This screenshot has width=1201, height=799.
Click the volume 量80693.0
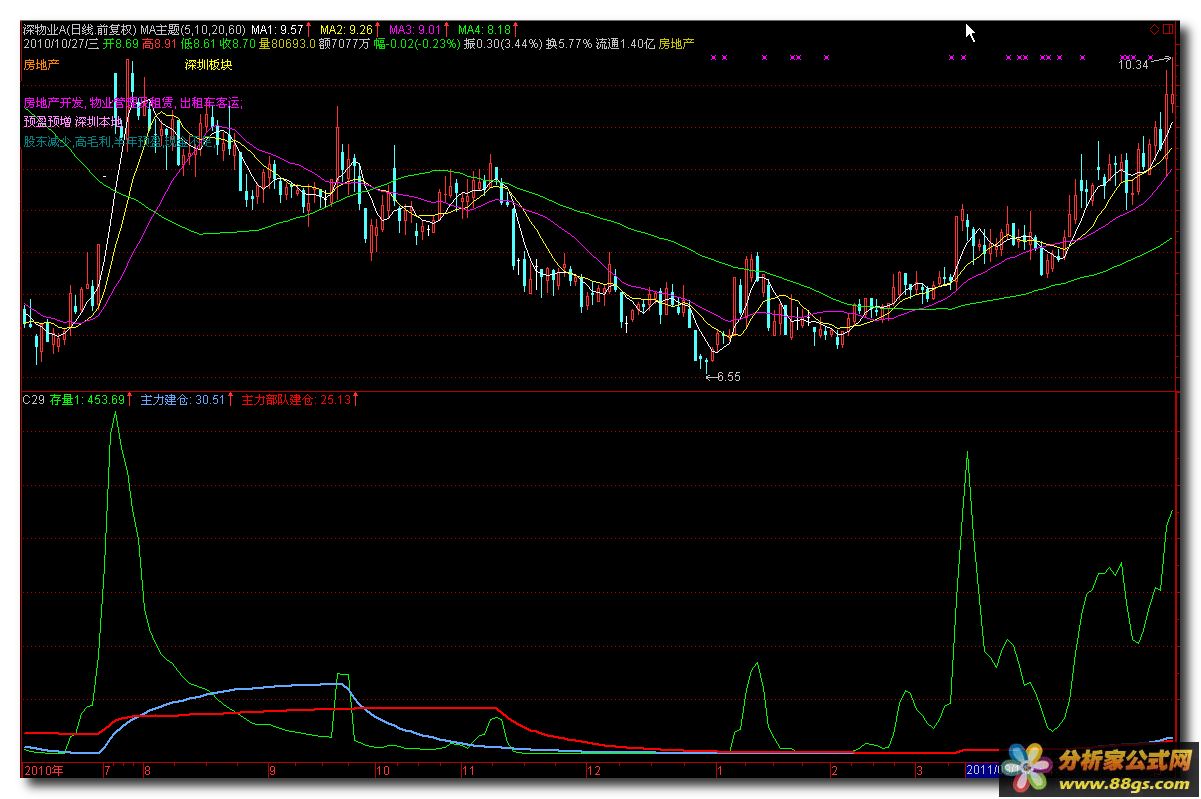pos(287,44)
